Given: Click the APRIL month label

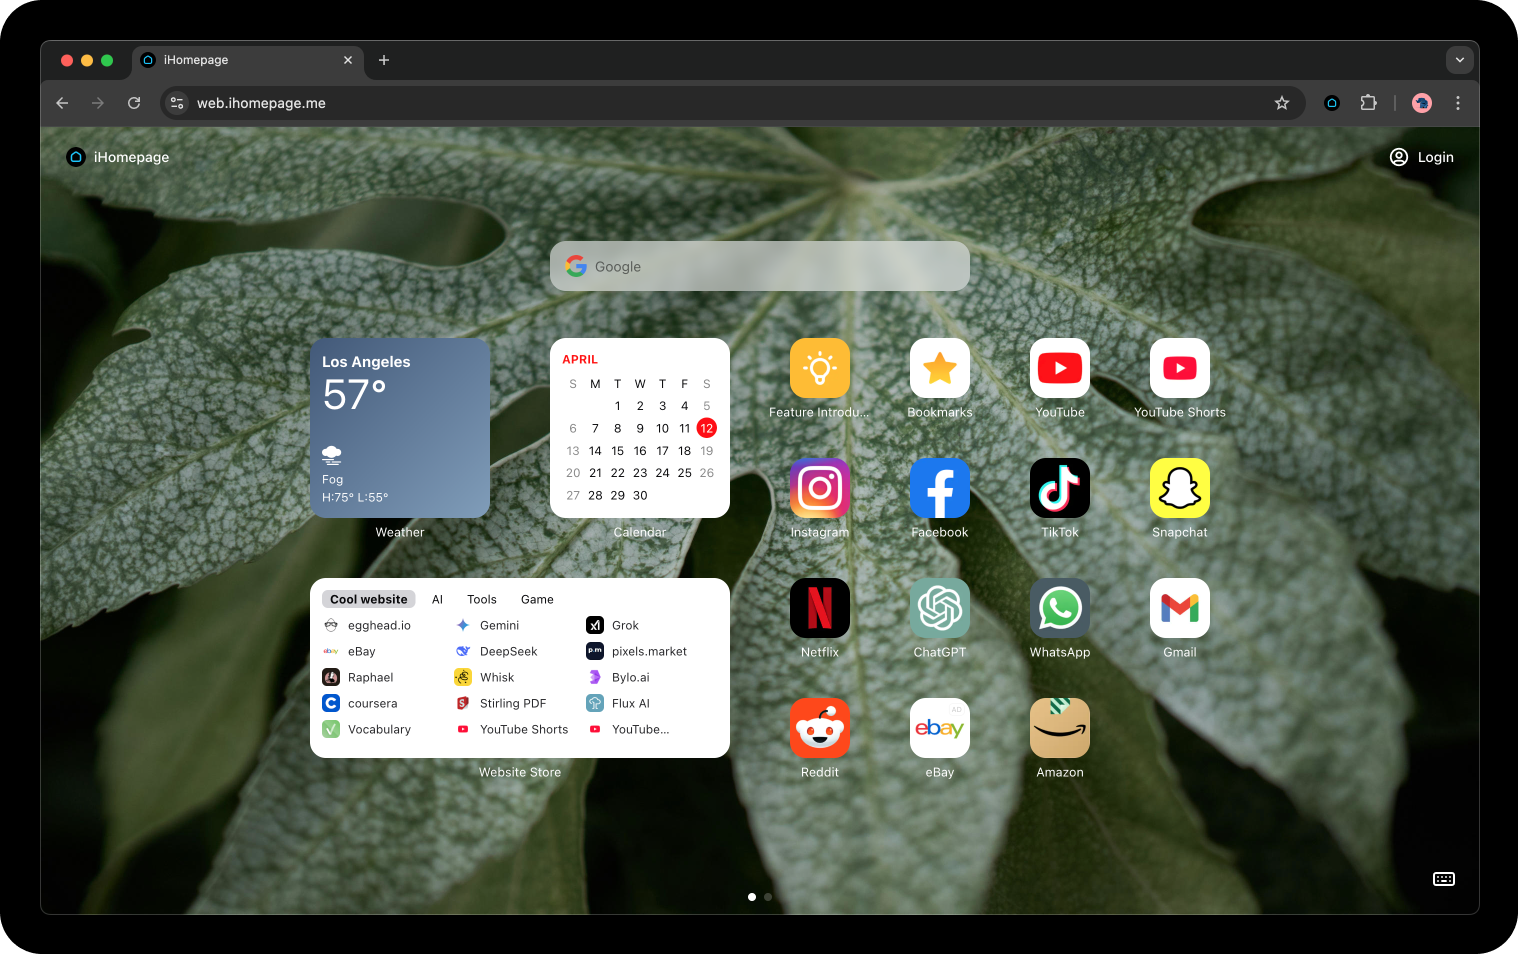Looking at the screenshot, I should (580, 359).
